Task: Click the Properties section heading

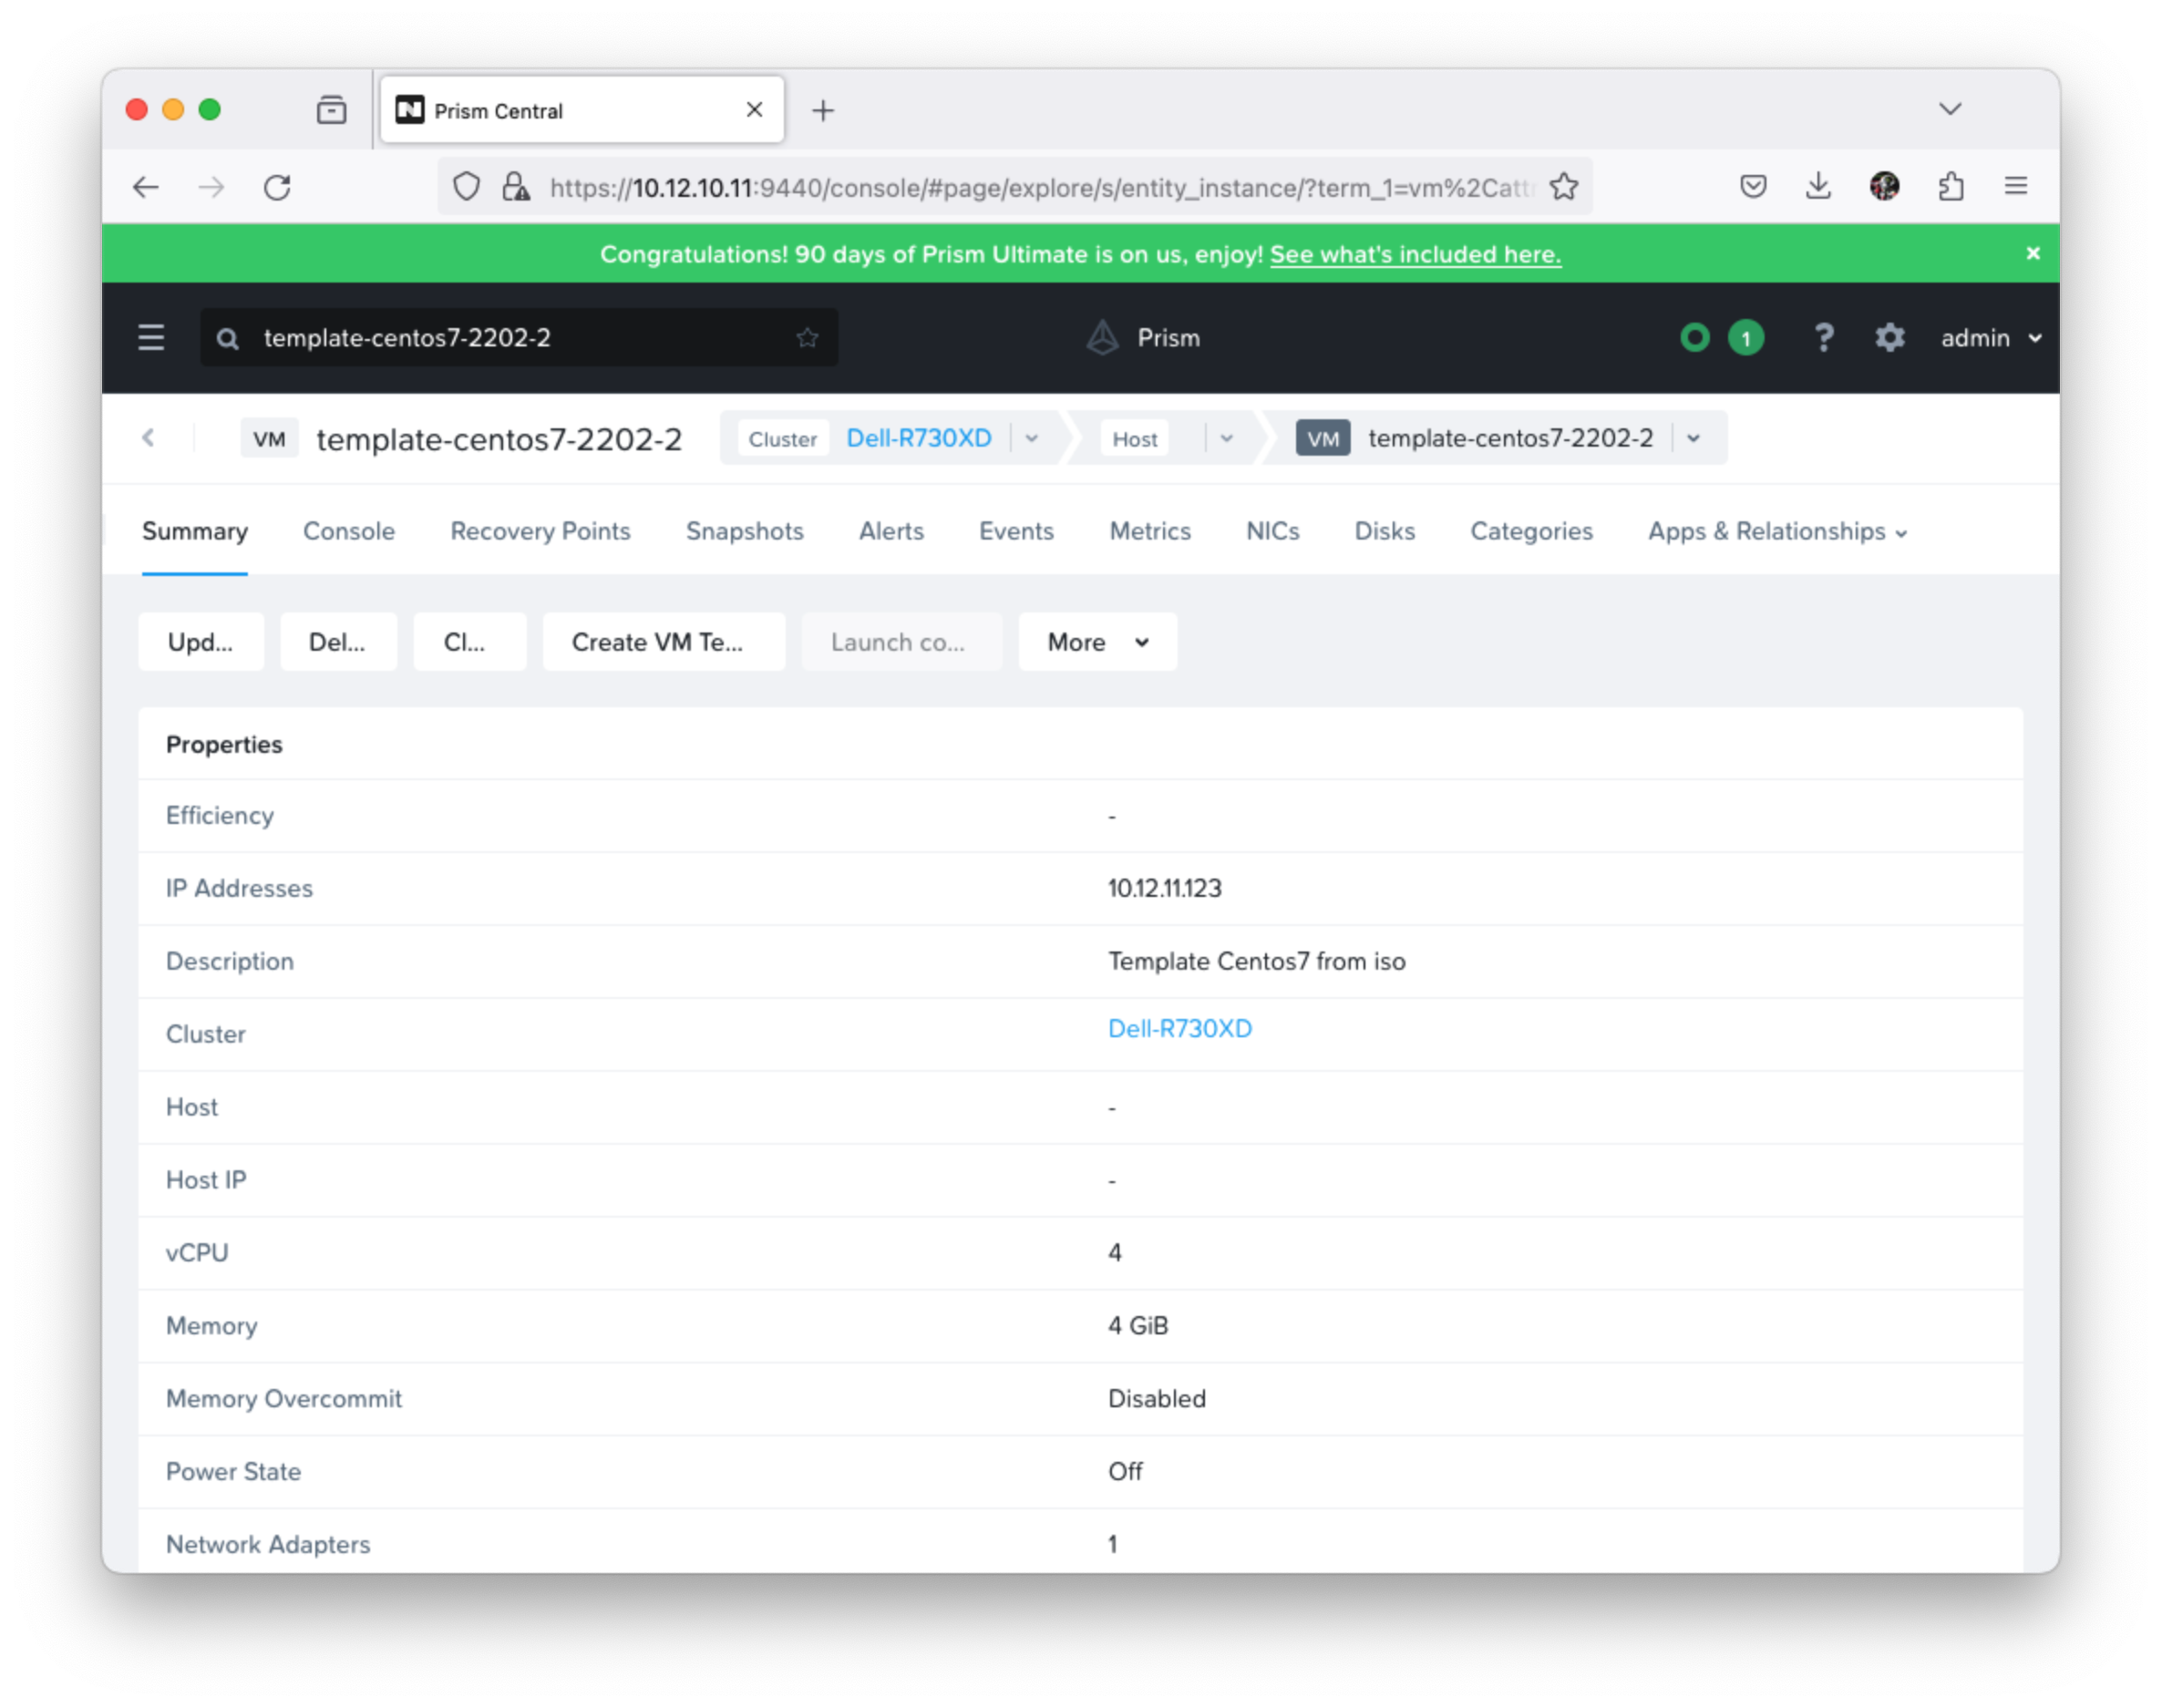Action: 224,745
